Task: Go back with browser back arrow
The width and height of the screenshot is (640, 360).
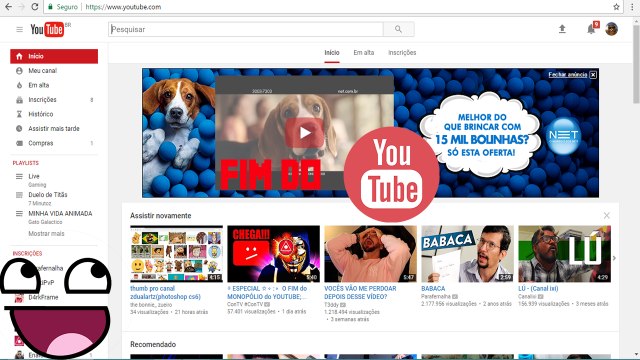Action: 8,7
